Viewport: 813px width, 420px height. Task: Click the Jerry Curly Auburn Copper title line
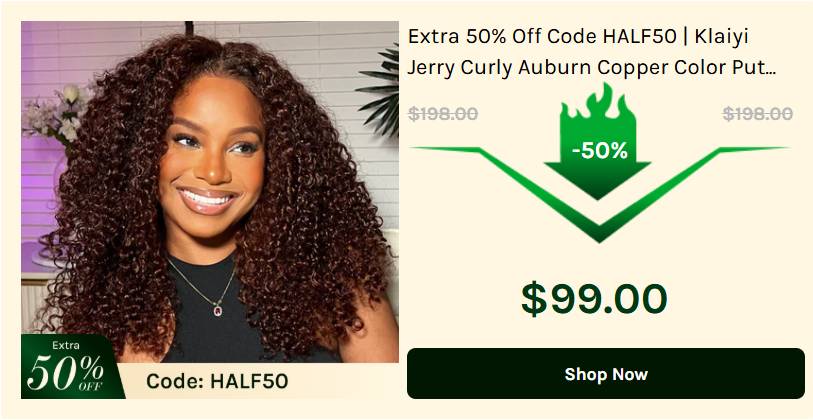point(592,68)
